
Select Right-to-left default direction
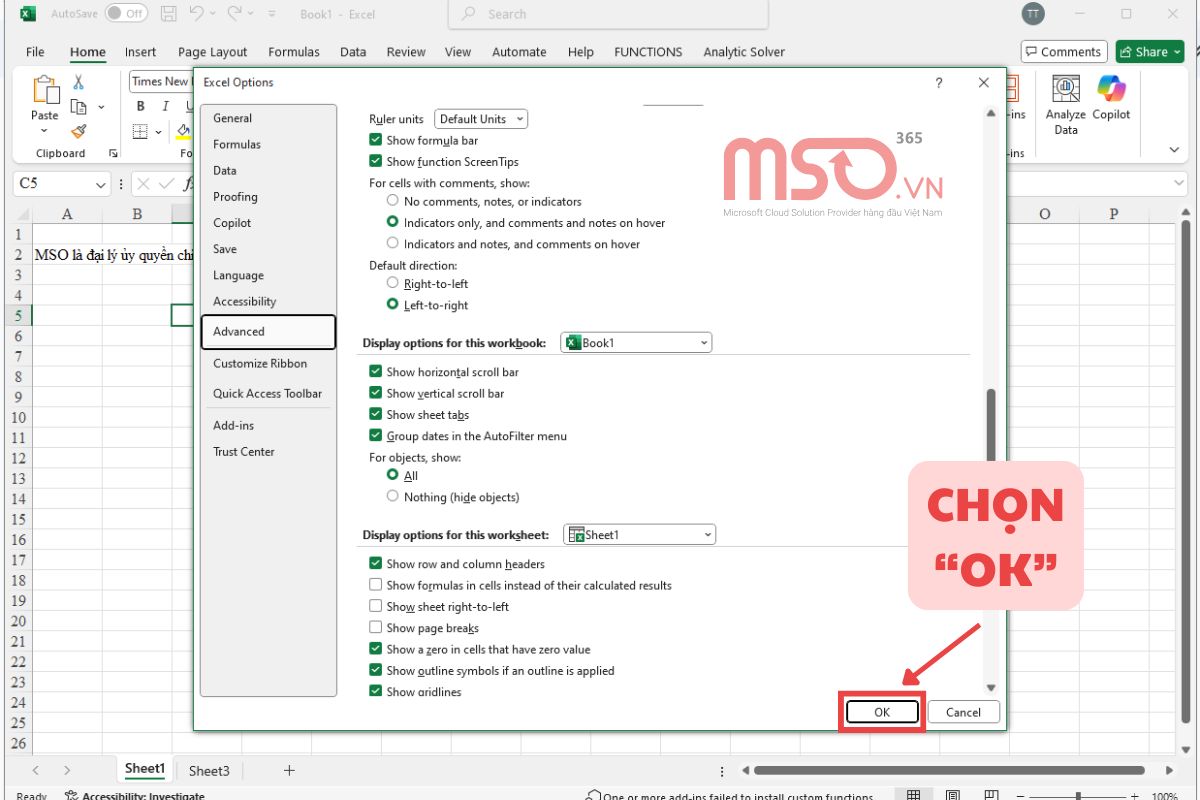click(x=393, y=284)
